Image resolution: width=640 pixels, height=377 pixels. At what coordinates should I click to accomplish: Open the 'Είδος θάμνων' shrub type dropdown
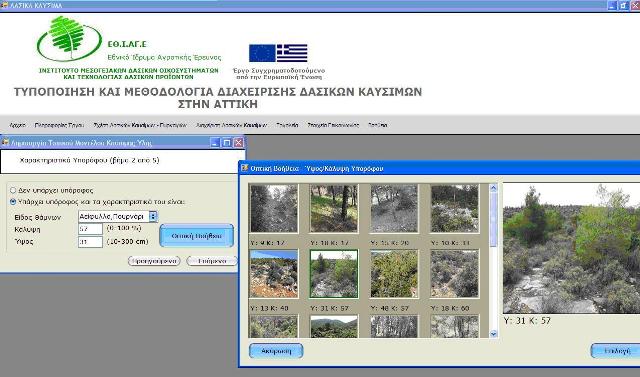[x=153, y=216]
